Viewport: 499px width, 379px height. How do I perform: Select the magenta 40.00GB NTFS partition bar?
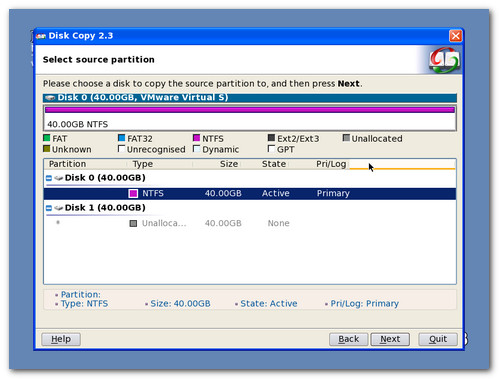(250, 110)
